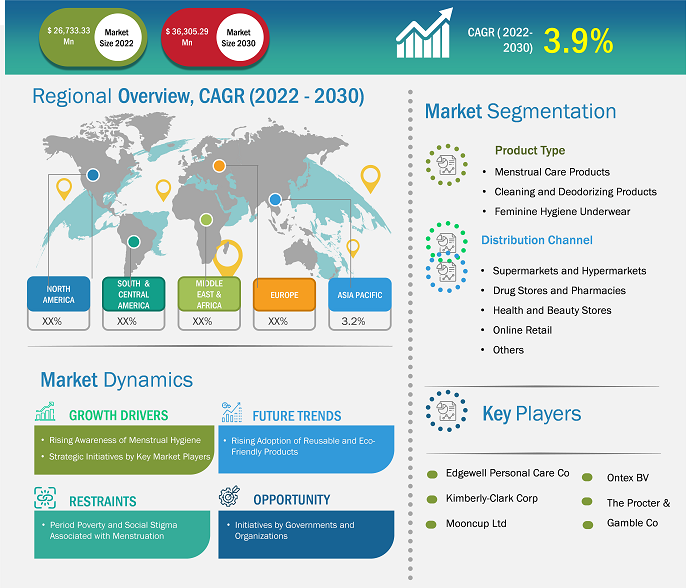Click Ontex BV key player

628,478
